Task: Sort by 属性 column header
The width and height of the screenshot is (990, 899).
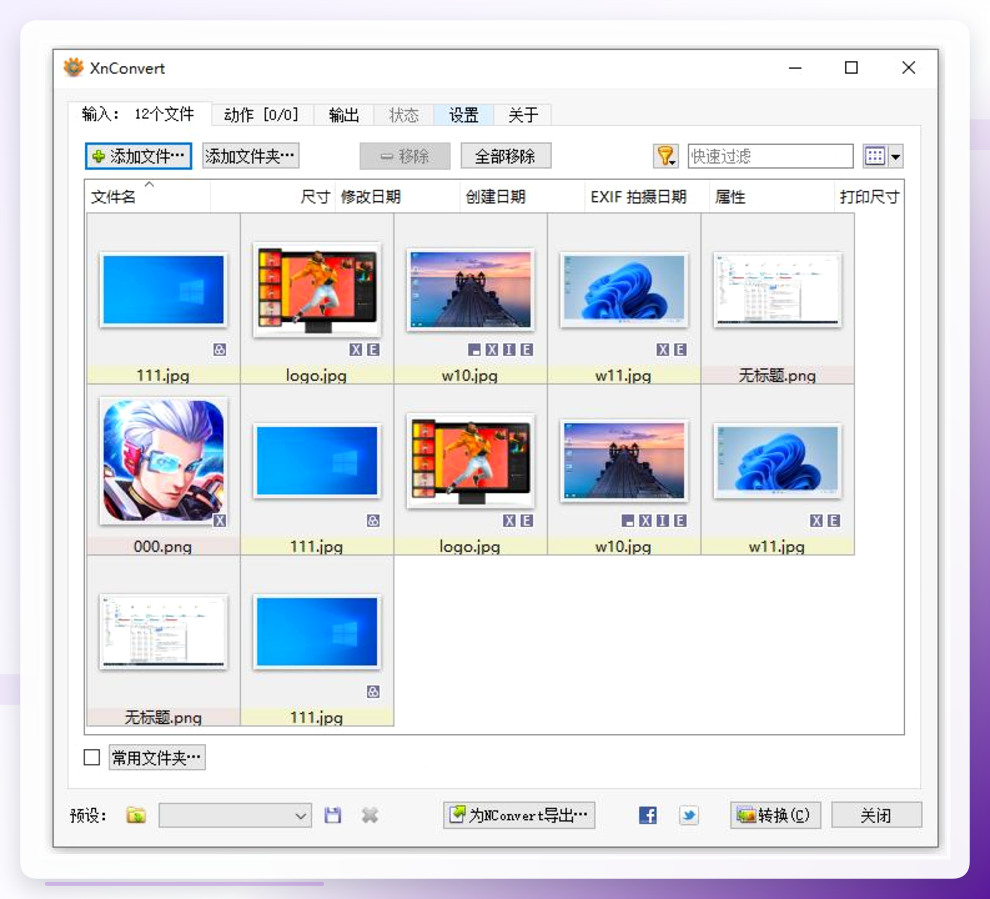Action: pyautogui.click(x=772, y=196)
